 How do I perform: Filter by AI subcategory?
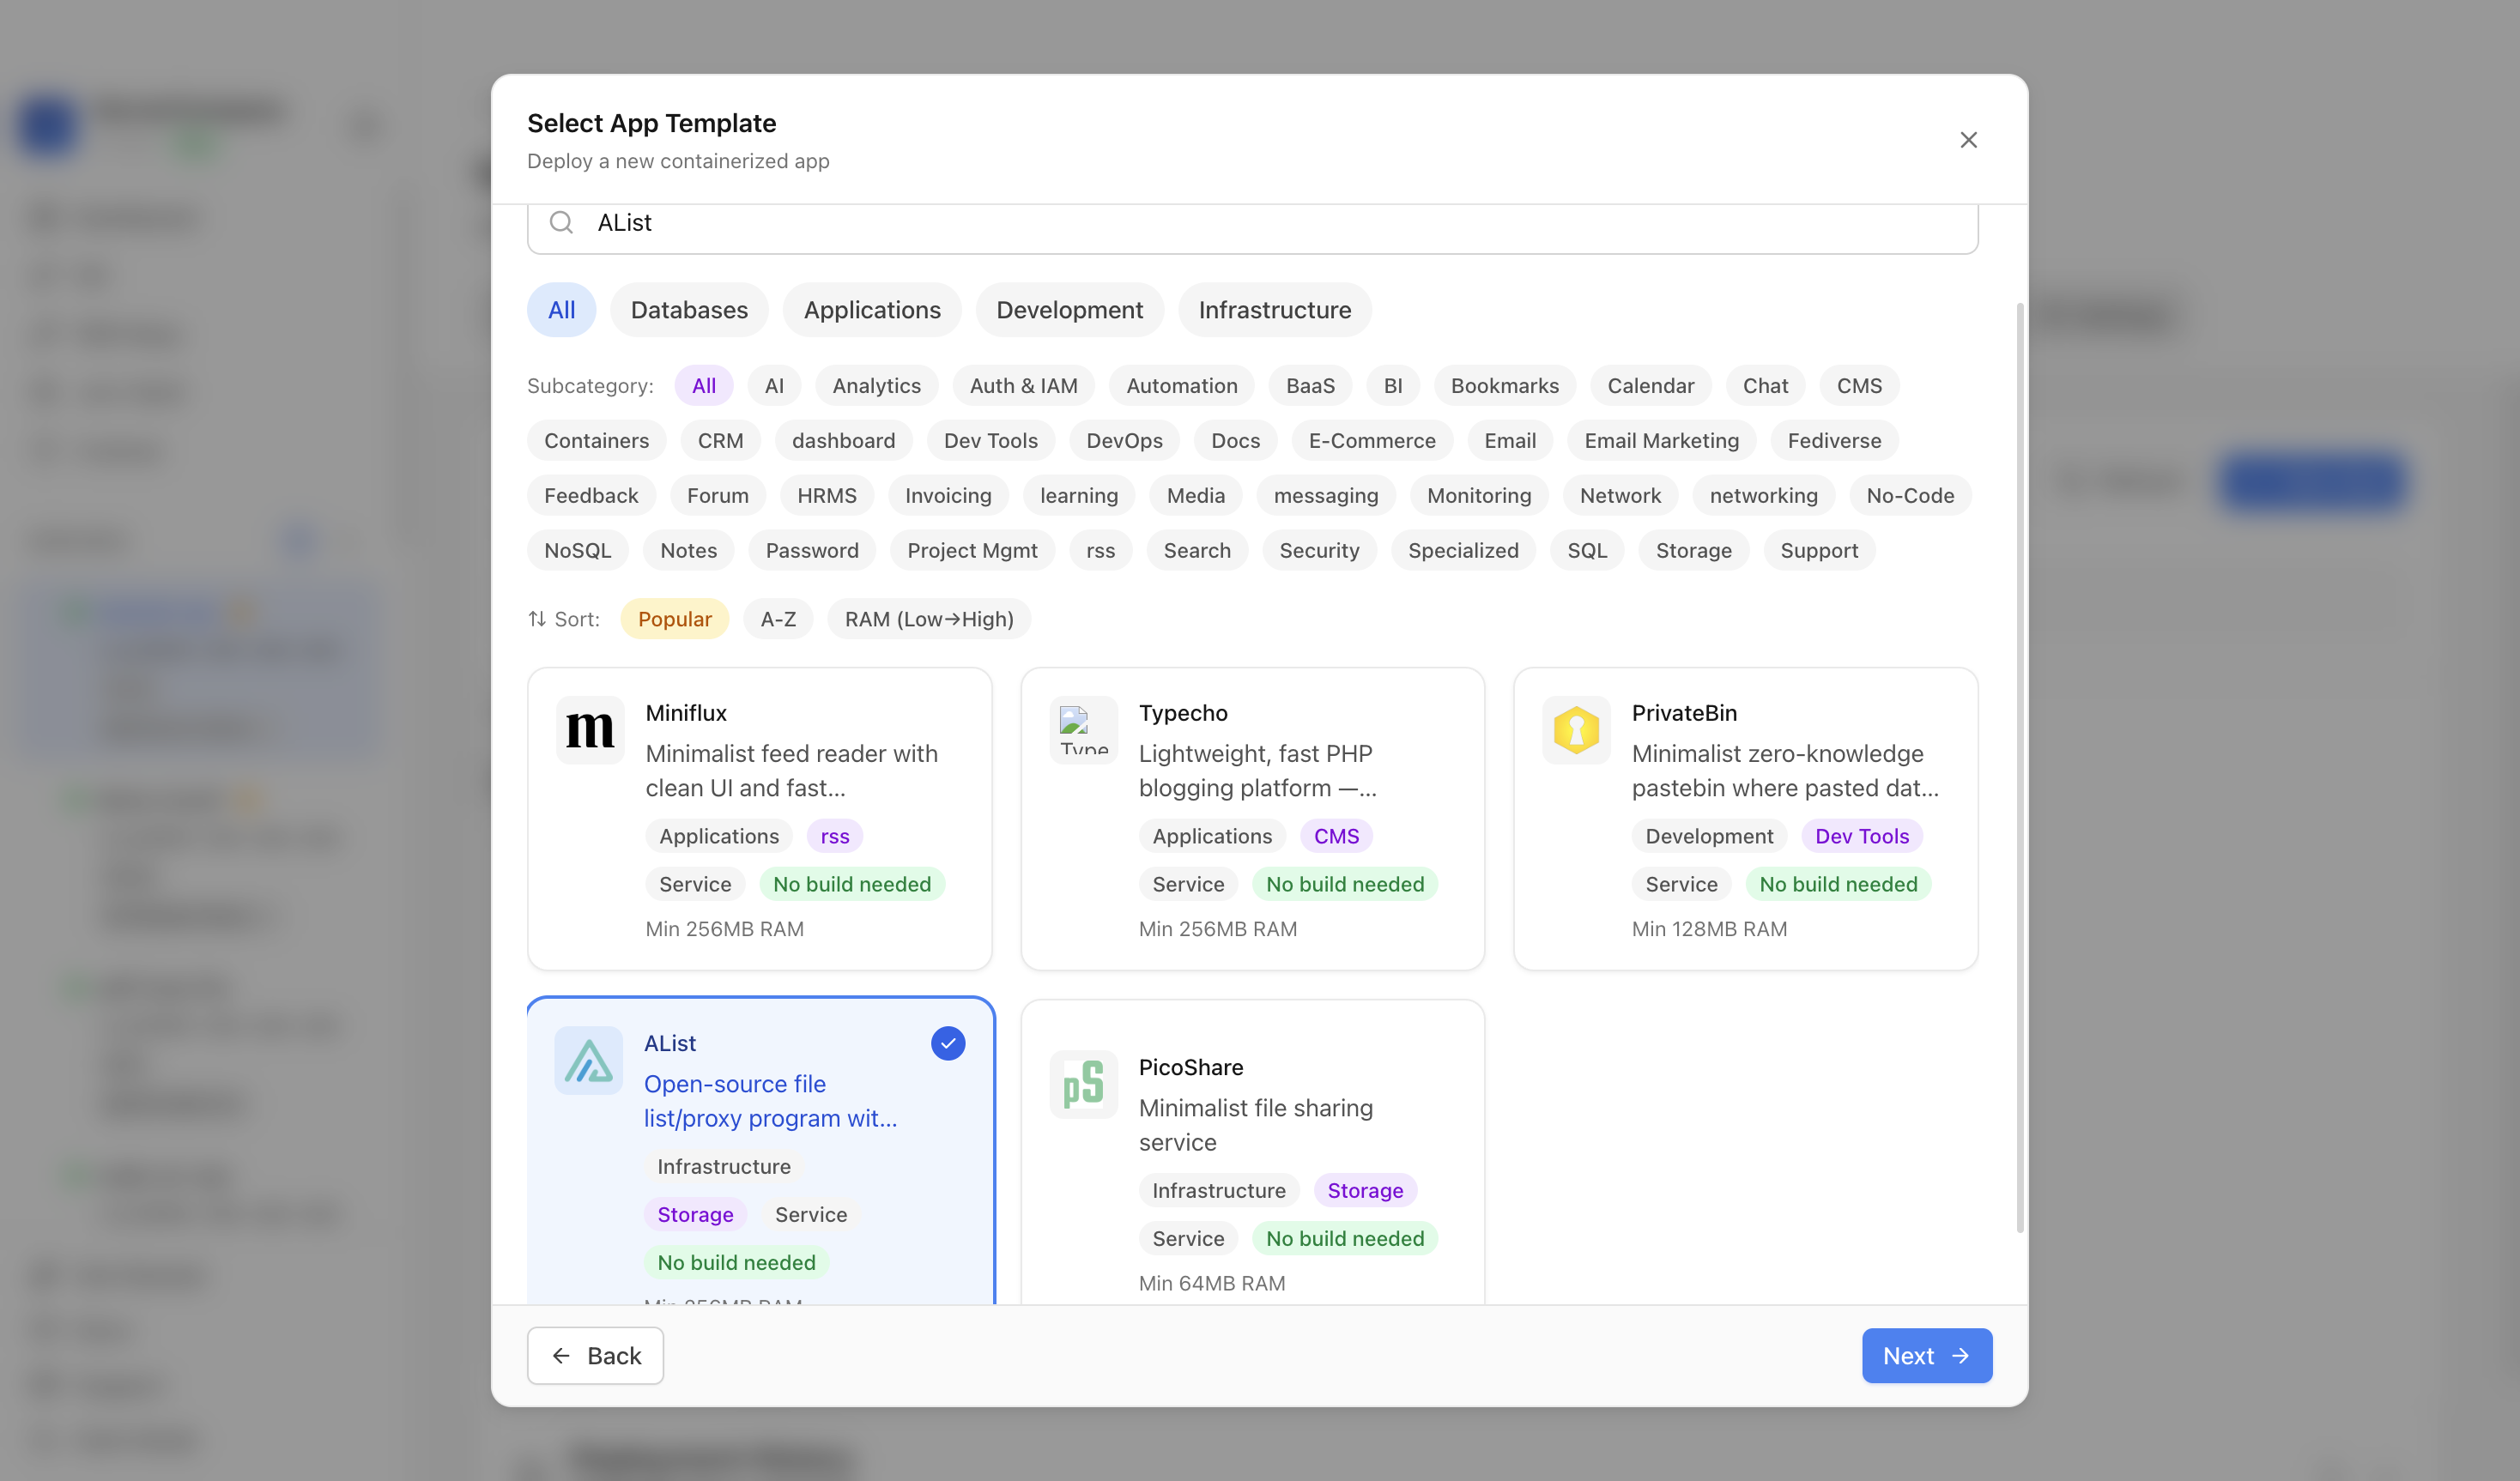774,386
